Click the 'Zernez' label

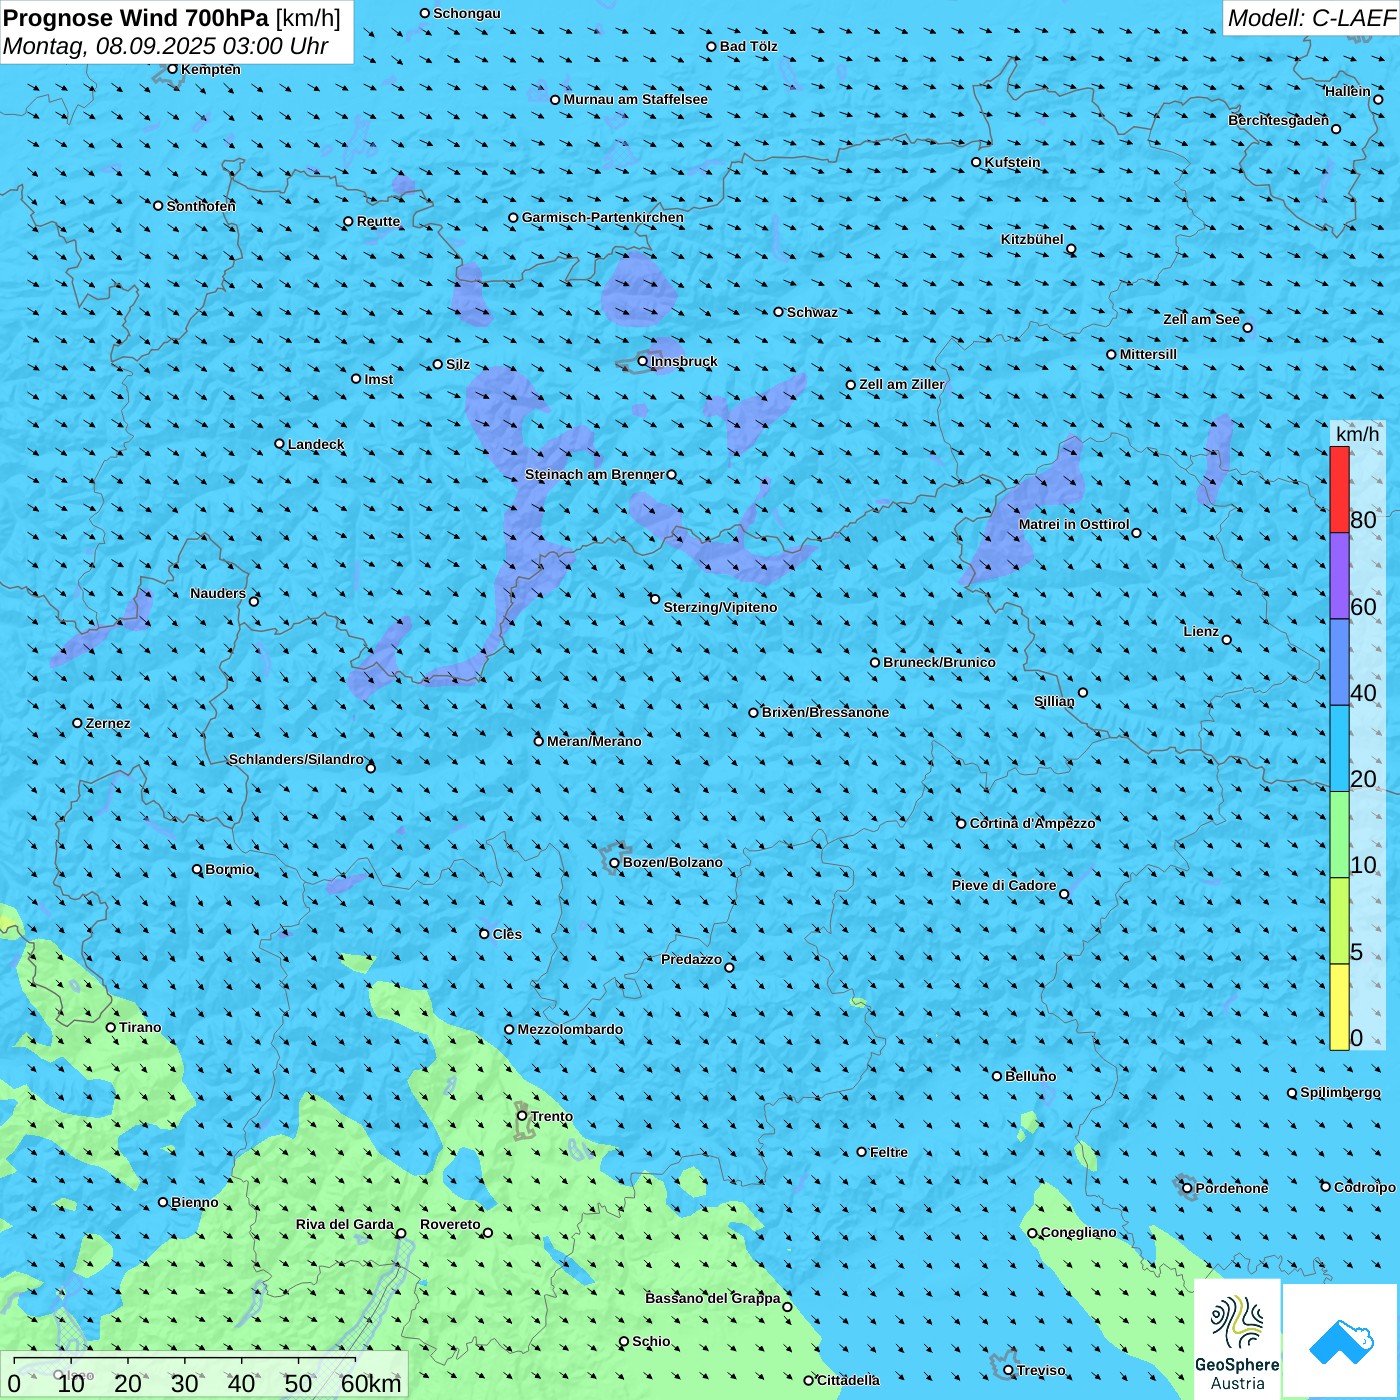pyautogui.click(x=108, y=723)
